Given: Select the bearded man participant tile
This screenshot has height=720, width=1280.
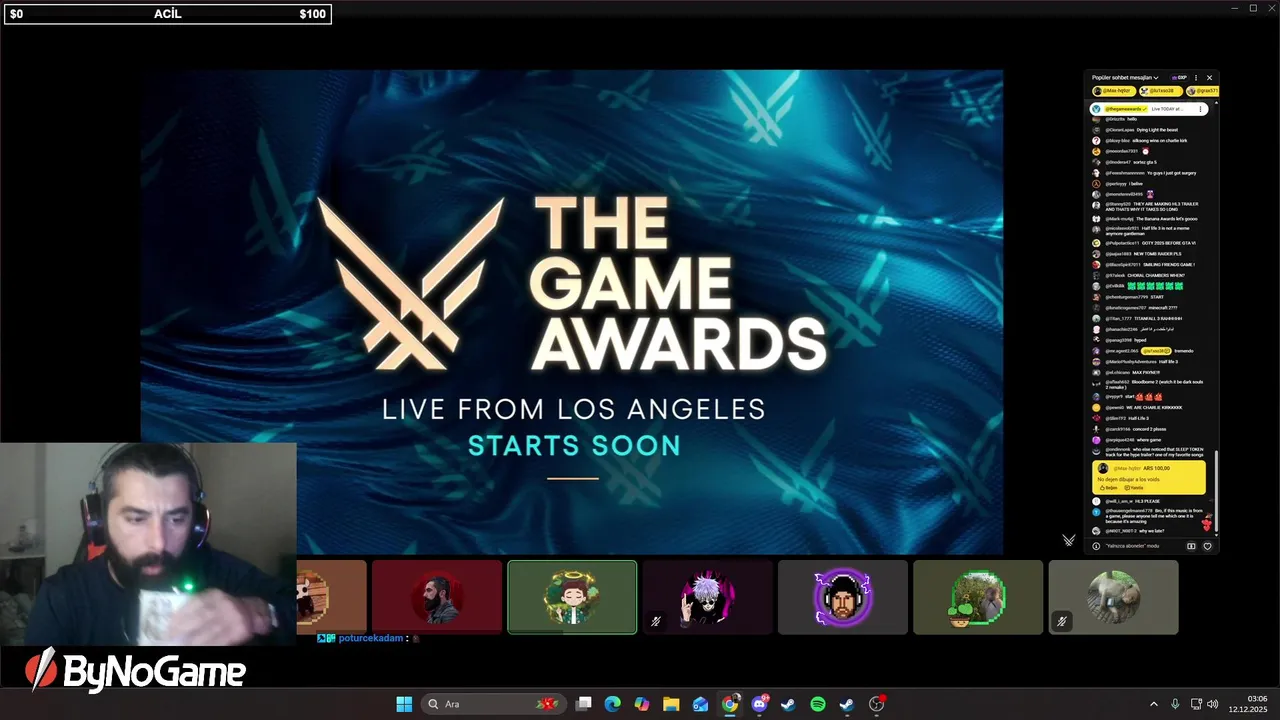Looking at the screenshot, I should pos(437,597).
